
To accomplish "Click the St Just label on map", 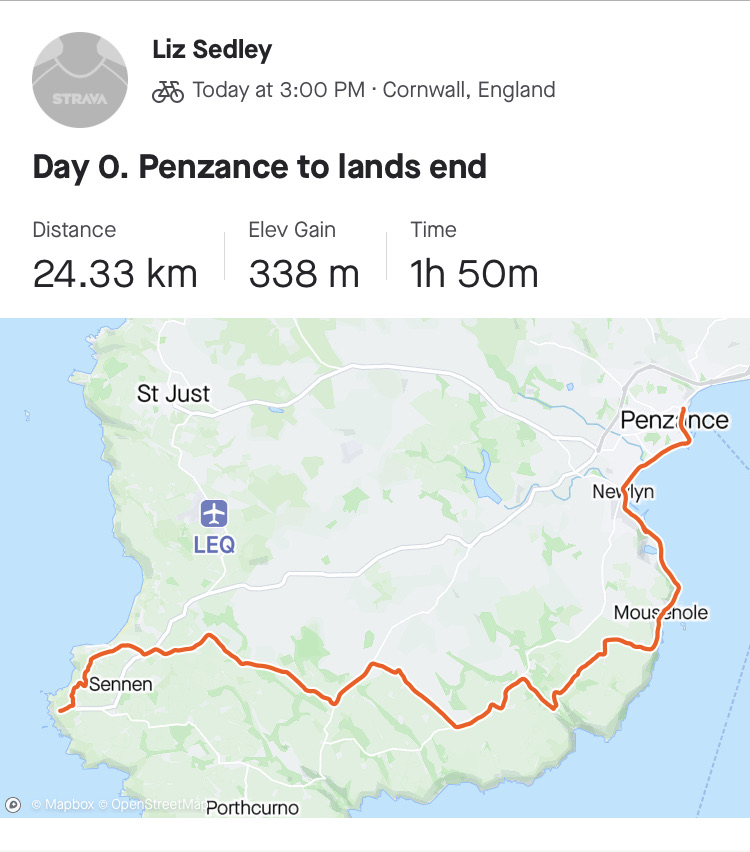I will coord(174,394).
